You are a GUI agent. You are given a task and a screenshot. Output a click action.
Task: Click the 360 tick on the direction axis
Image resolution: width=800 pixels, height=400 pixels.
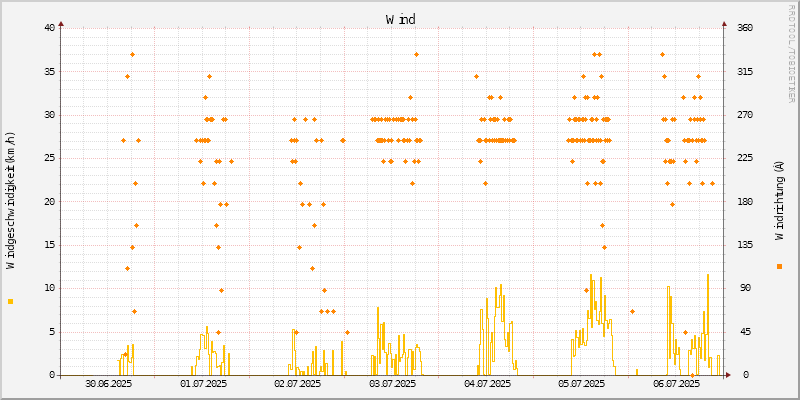[x=745, y=28]
